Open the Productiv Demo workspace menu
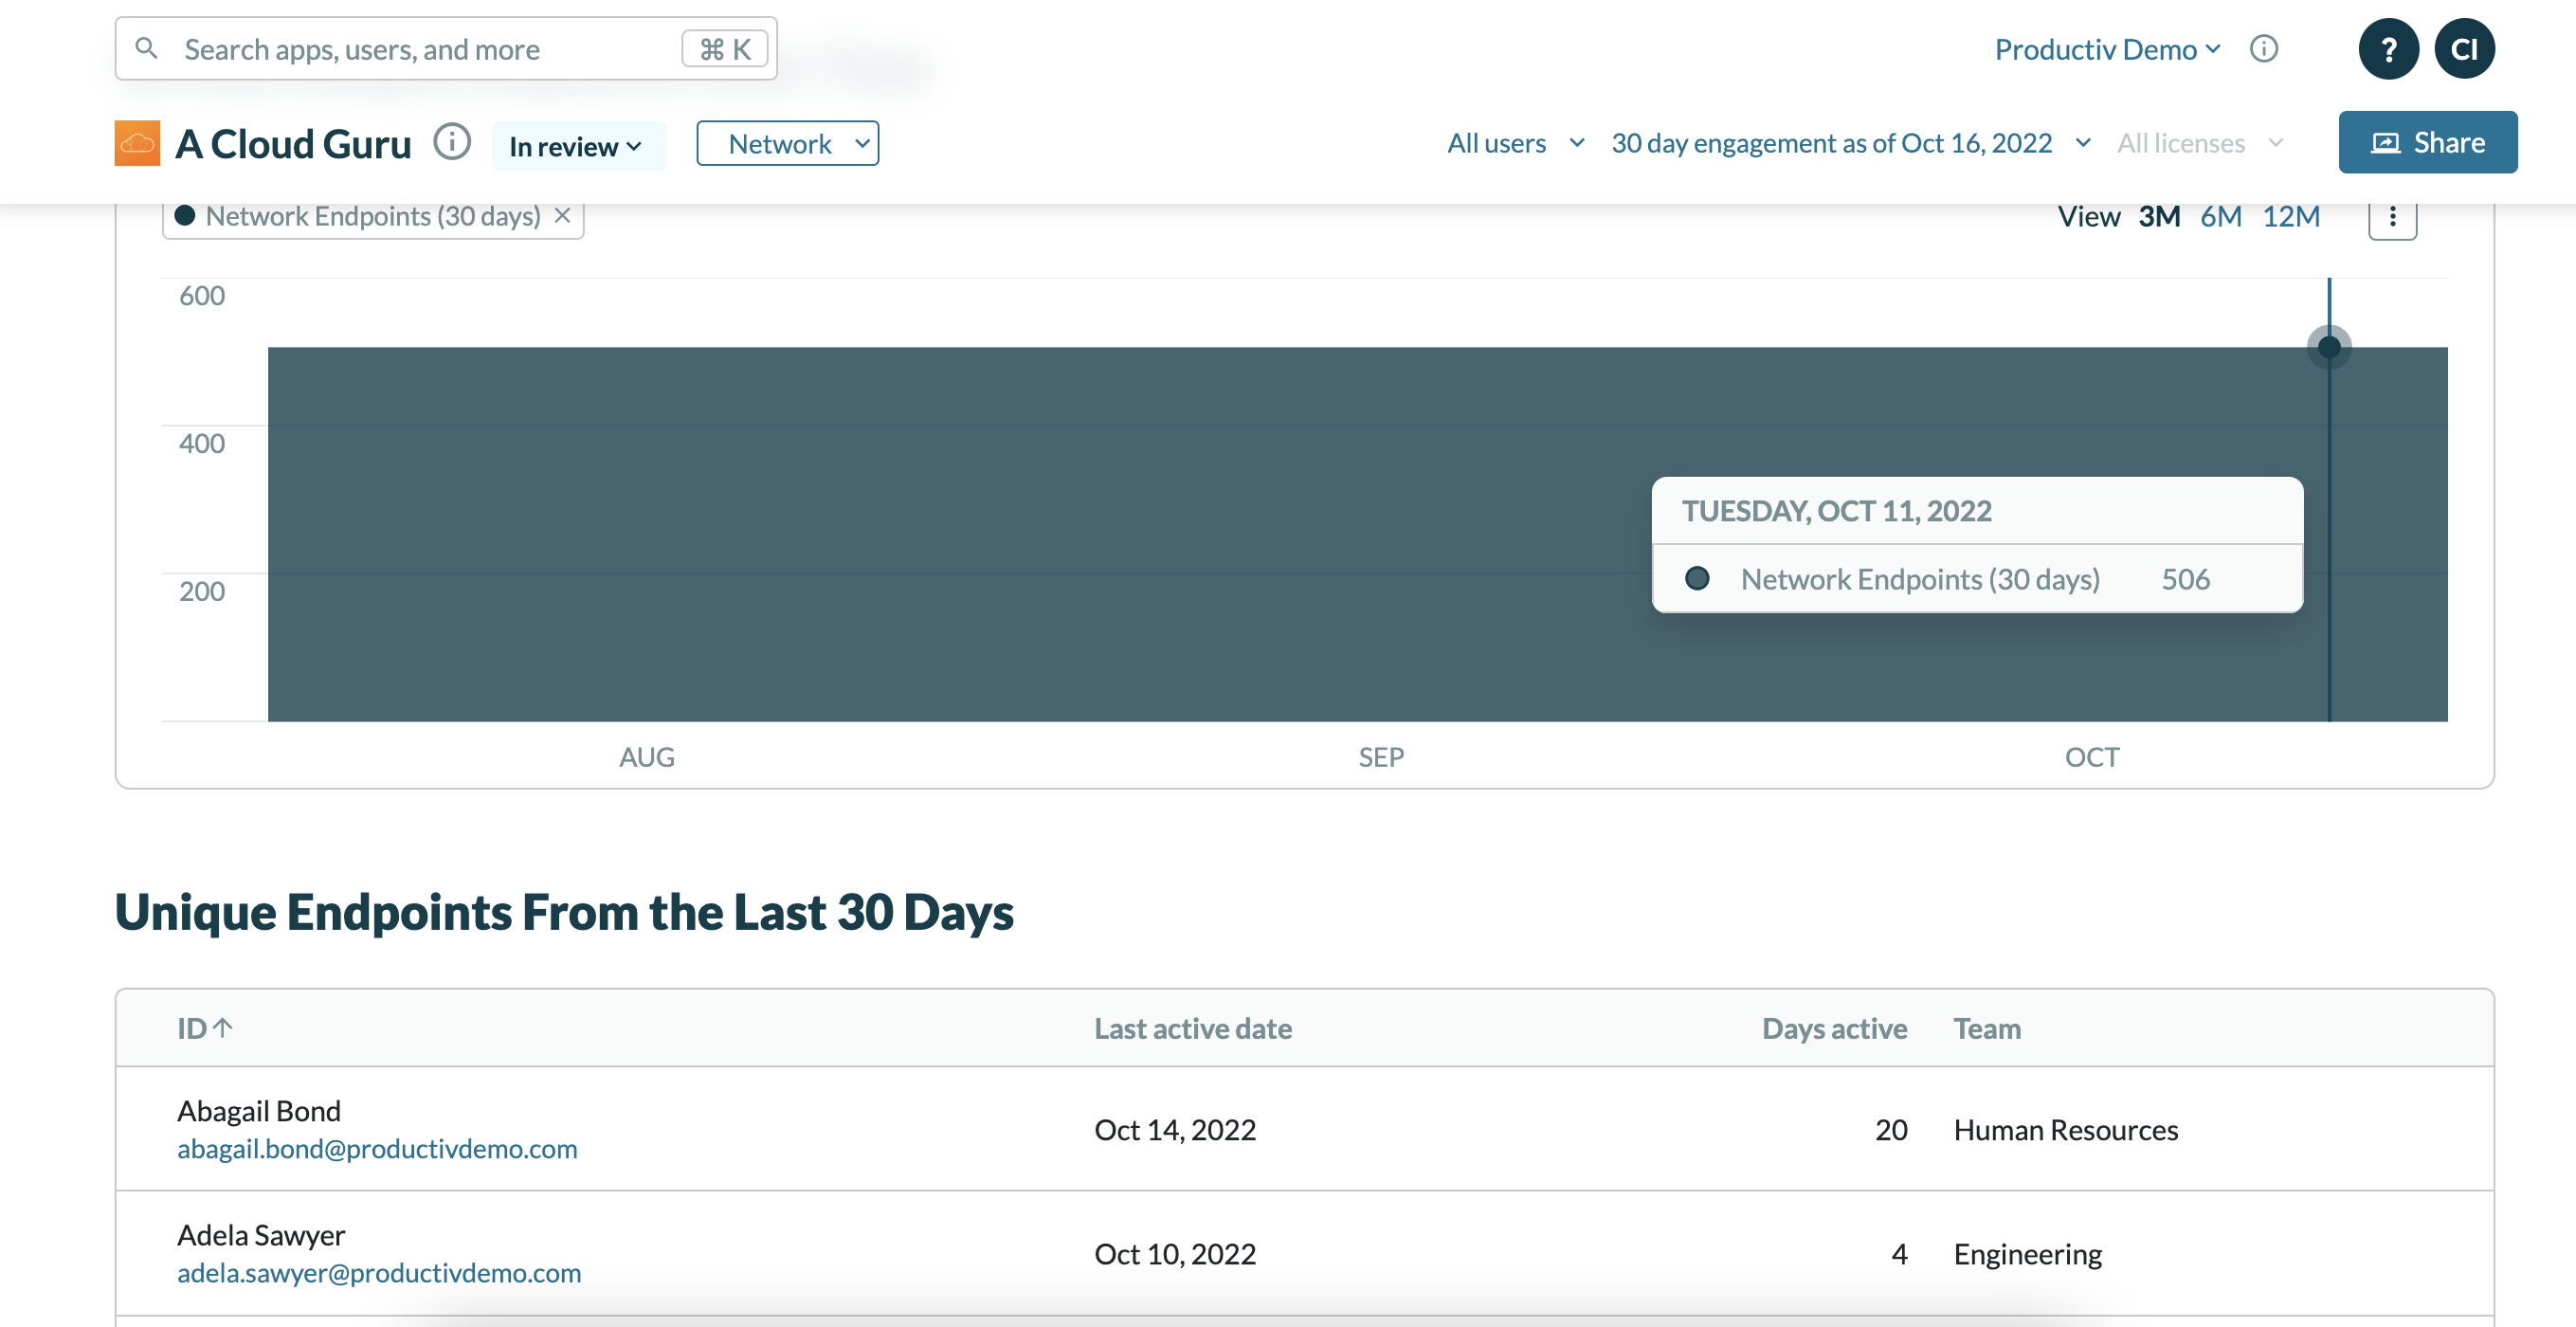The height and width of the screenshot is (1327, 2576). (2105, 48)
